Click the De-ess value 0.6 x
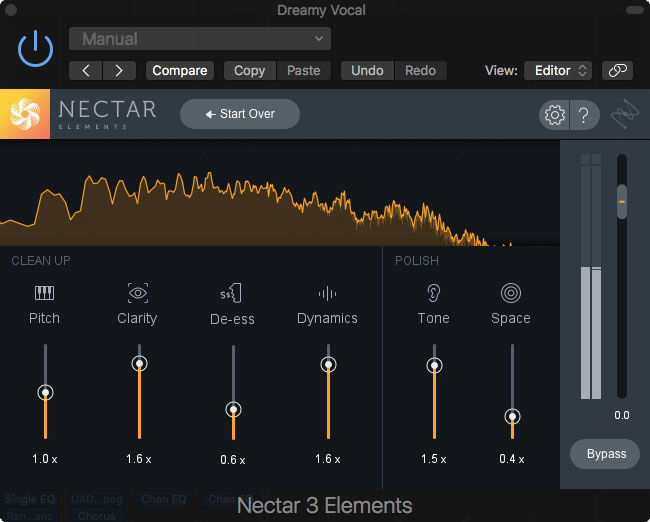The height and width of the screenshot is (522, 650). (233, 460)
